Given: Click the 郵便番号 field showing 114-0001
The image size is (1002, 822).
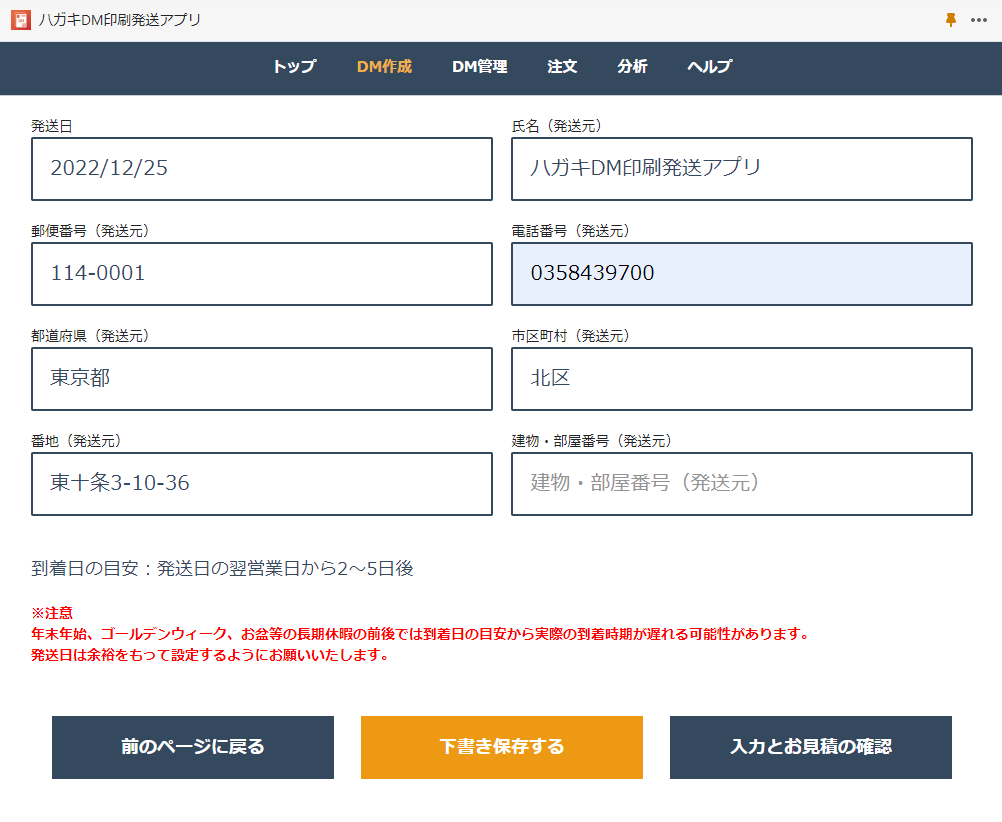Looking at the screenshot, I should 262,274.
